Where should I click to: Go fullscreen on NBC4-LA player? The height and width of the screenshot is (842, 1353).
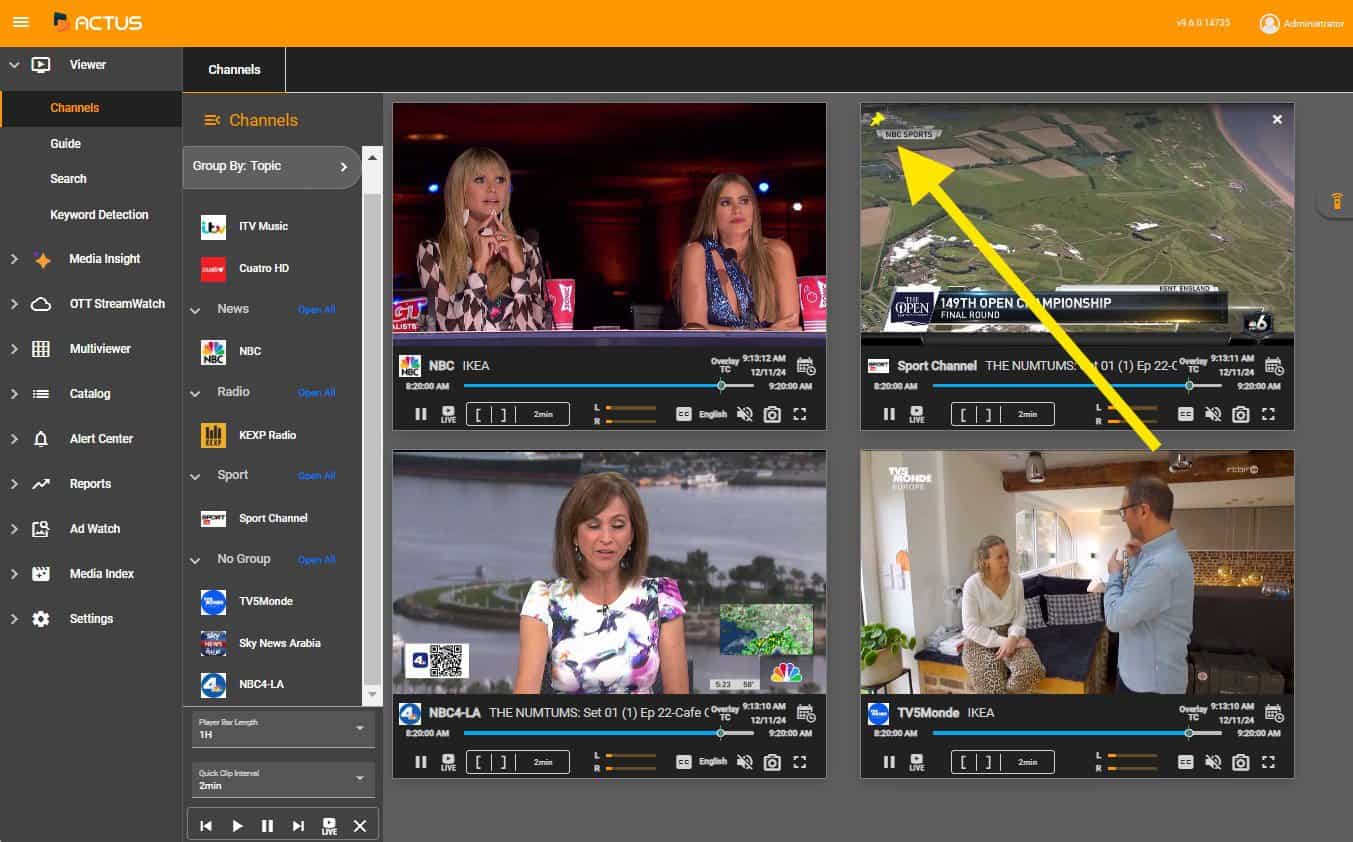(x=800, y=762)
